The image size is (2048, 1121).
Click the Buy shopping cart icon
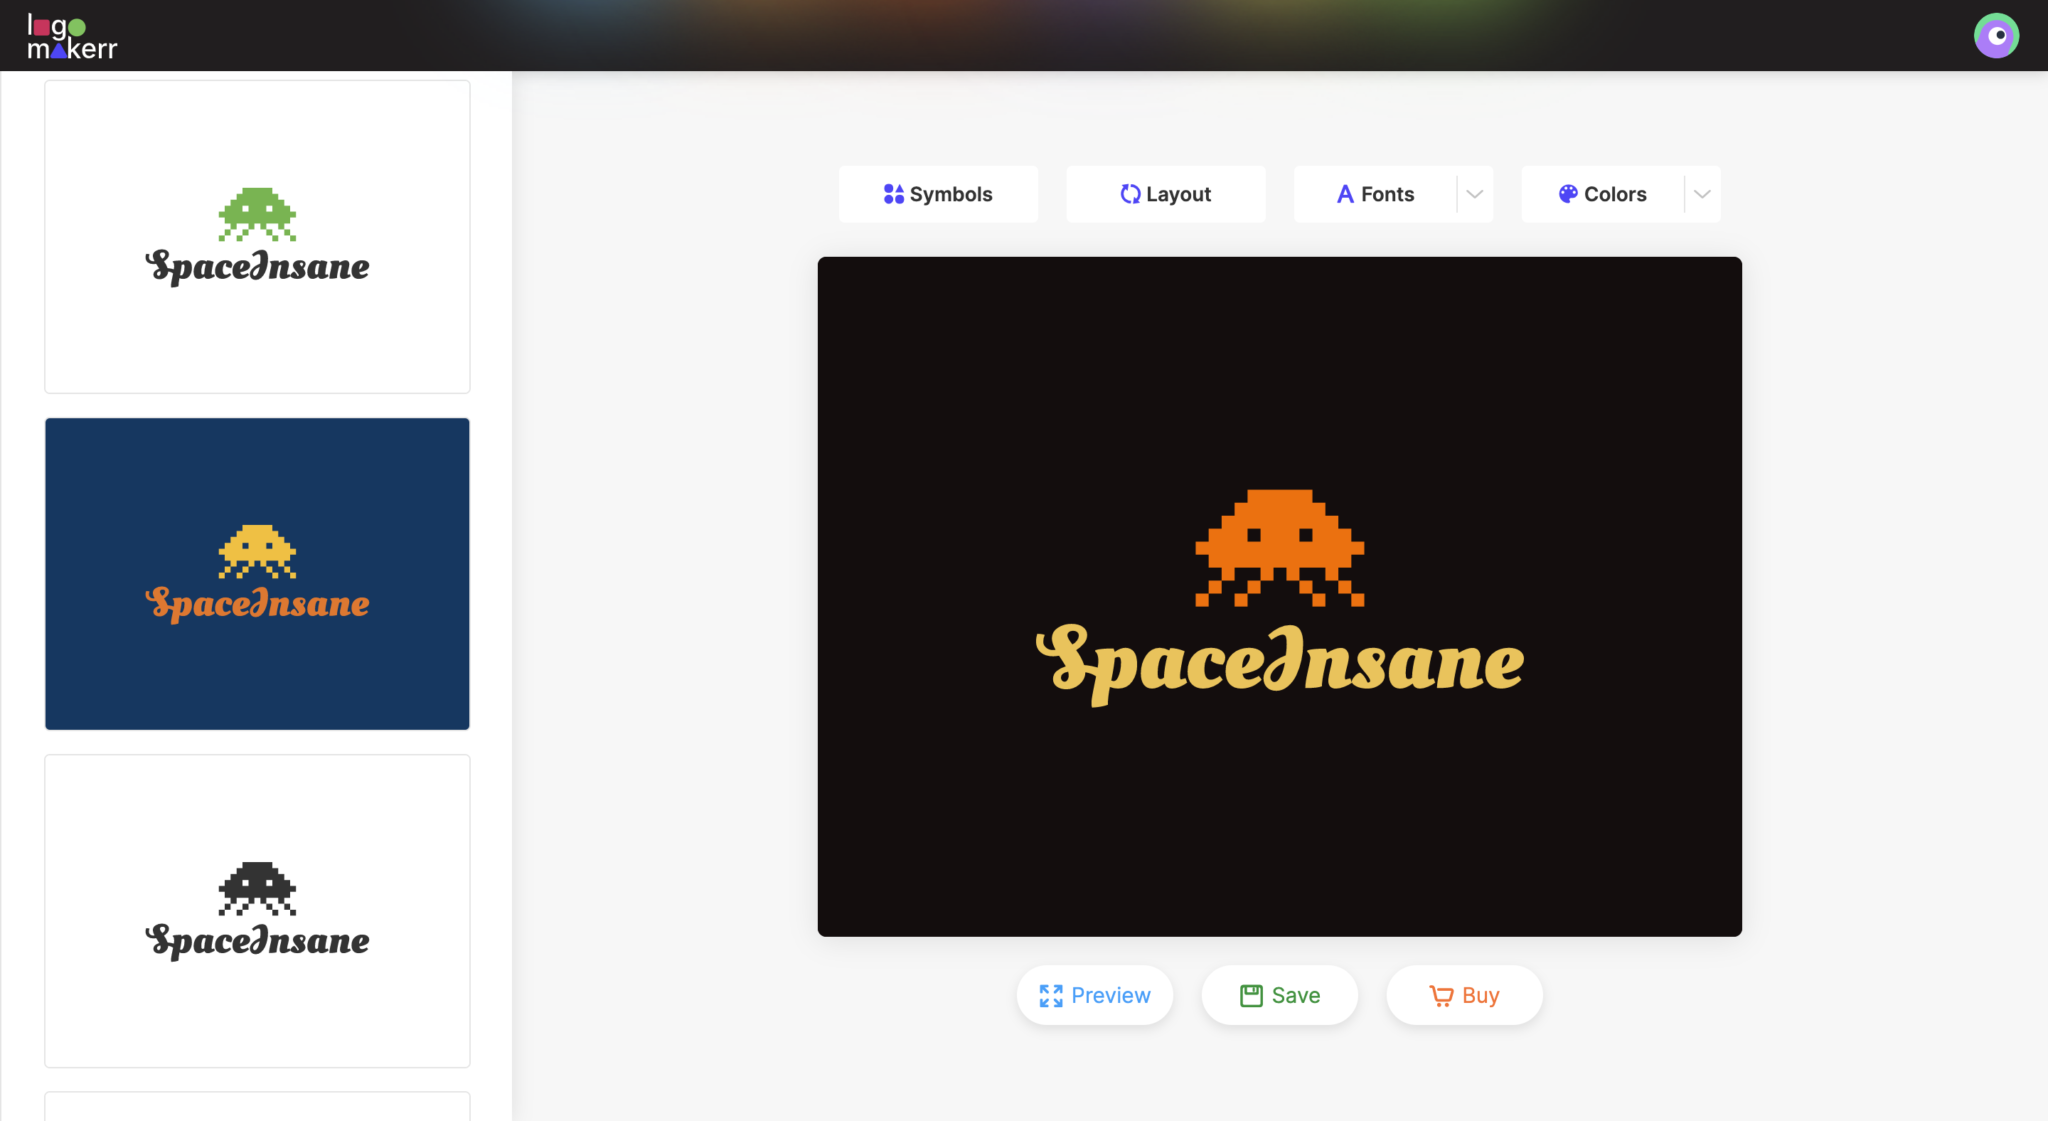click(x=1441, y=995)
